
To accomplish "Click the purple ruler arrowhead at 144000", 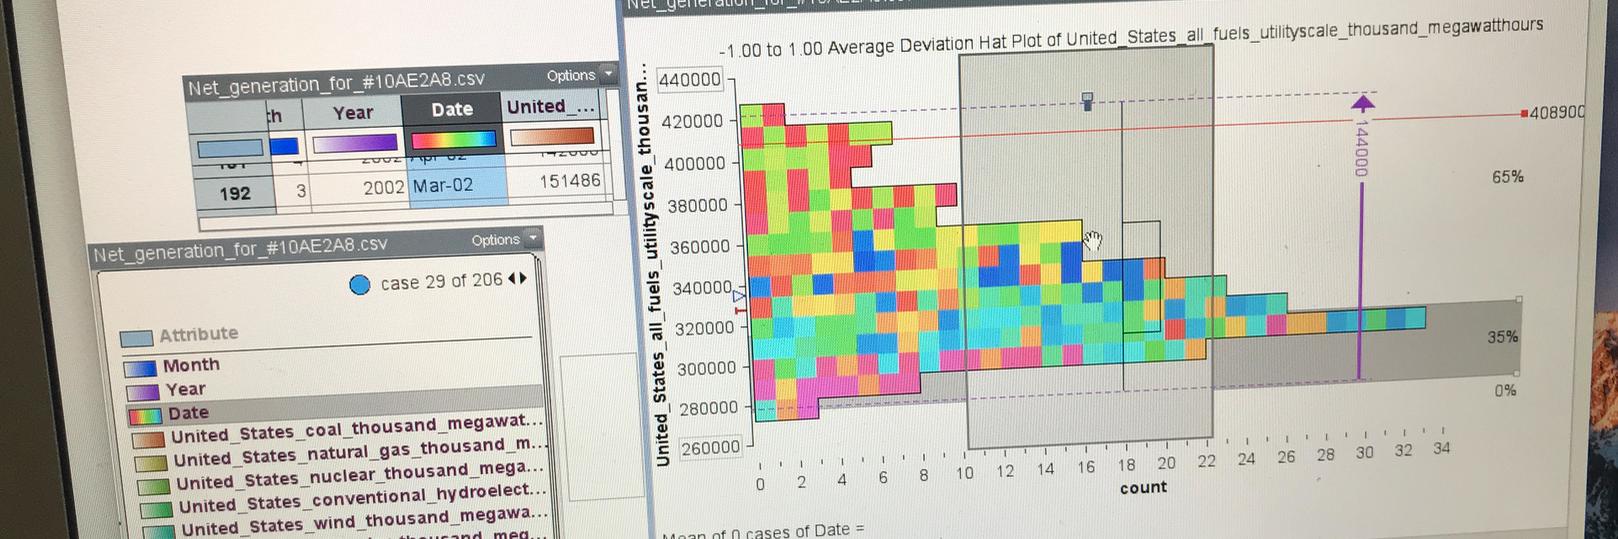I will tap(1361, 101).
